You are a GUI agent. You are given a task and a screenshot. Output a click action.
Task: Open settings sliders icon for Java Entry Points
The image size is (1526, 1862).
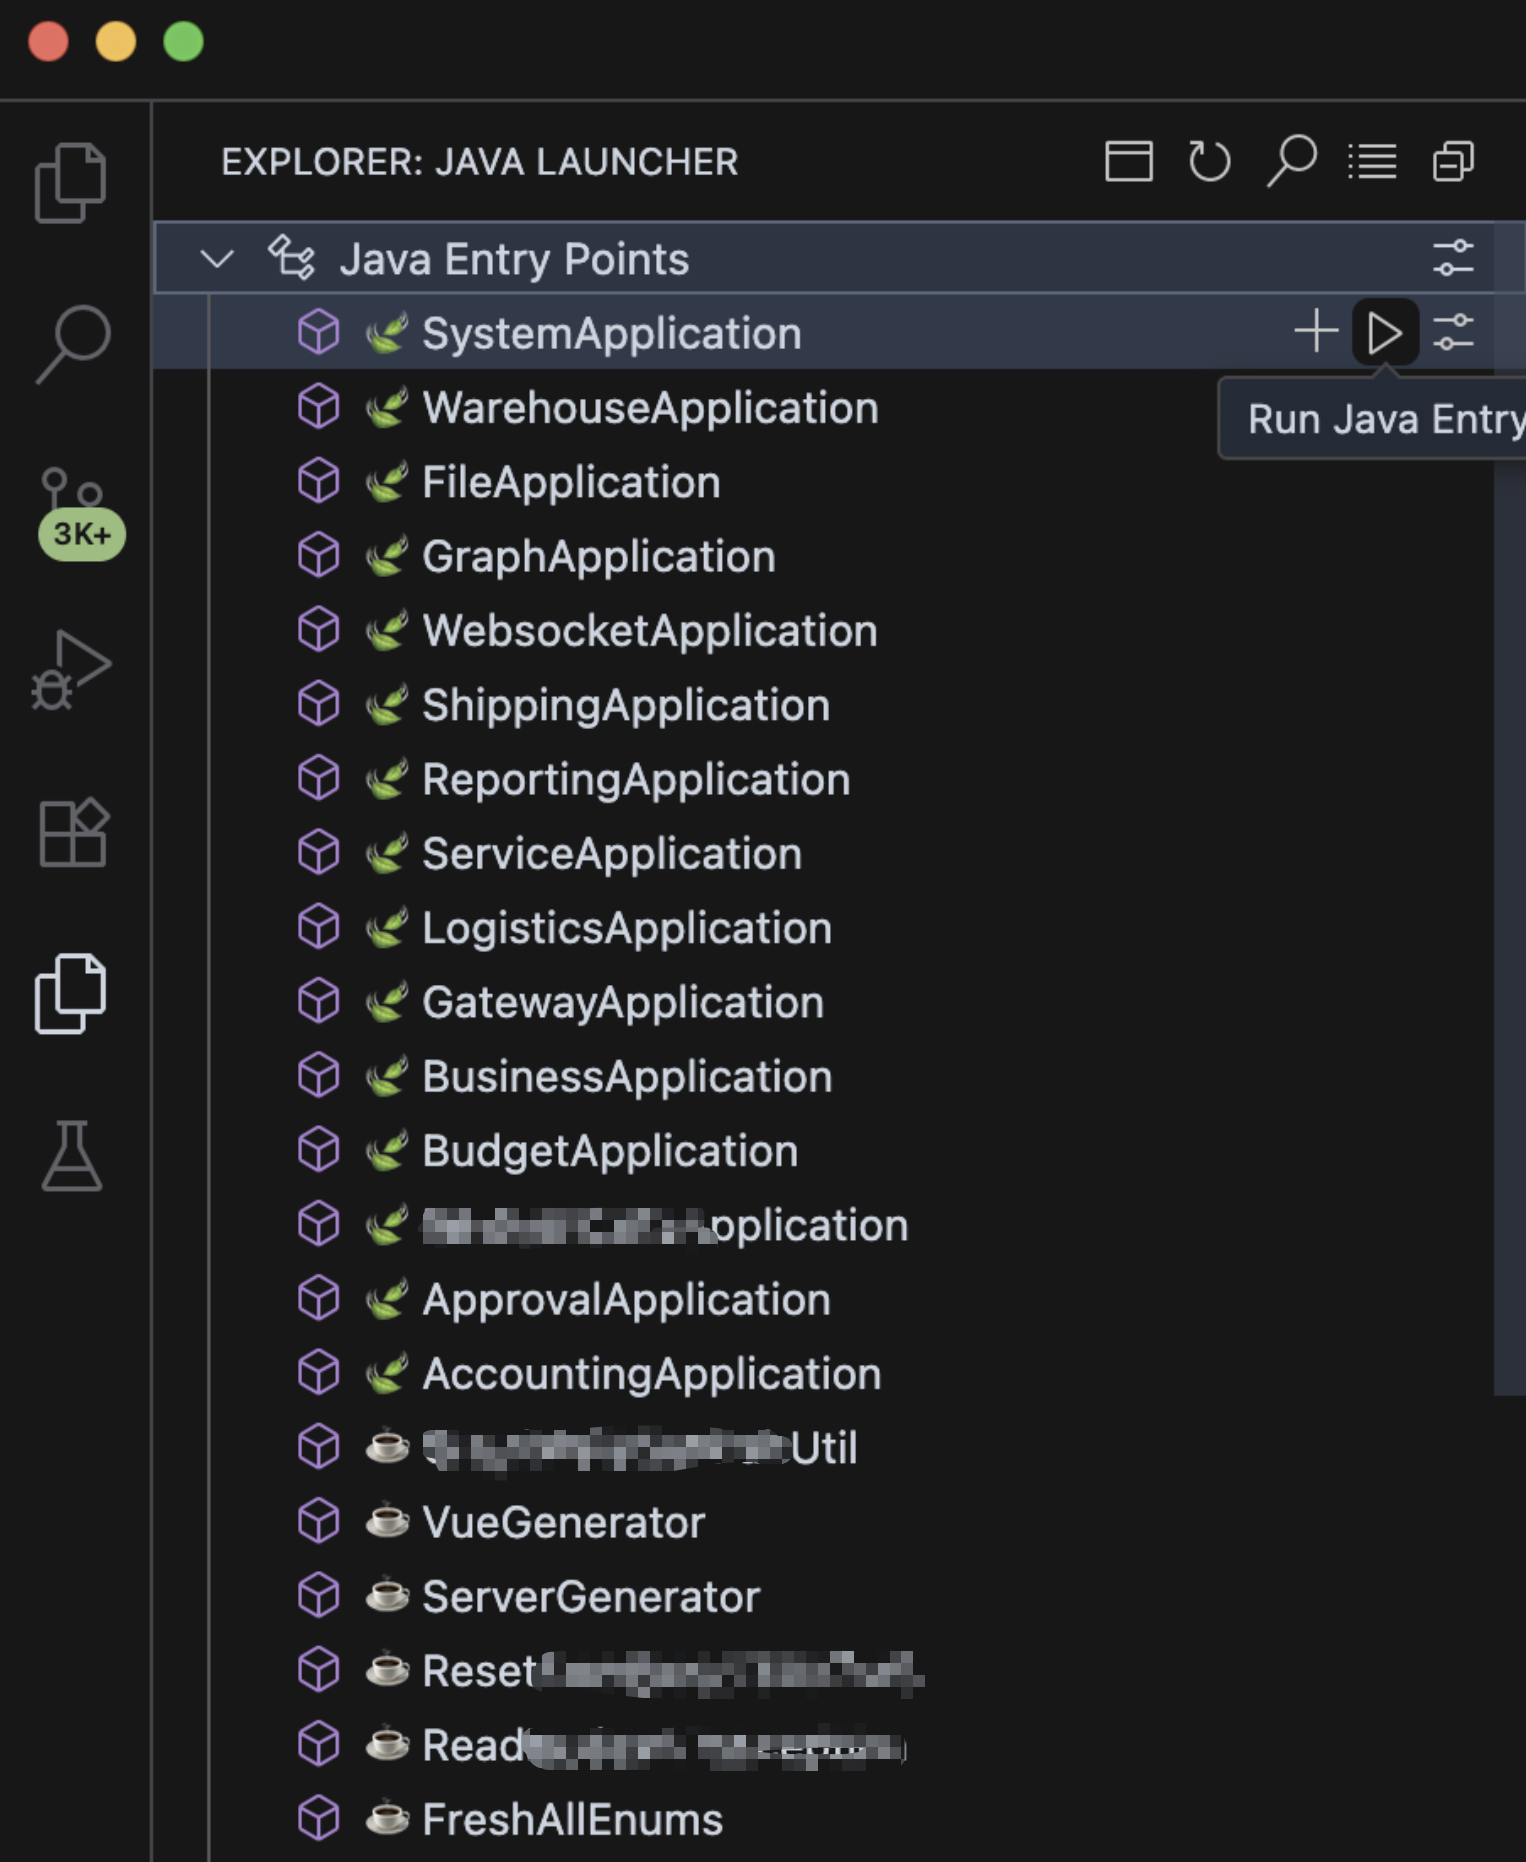pos(1453,258)
